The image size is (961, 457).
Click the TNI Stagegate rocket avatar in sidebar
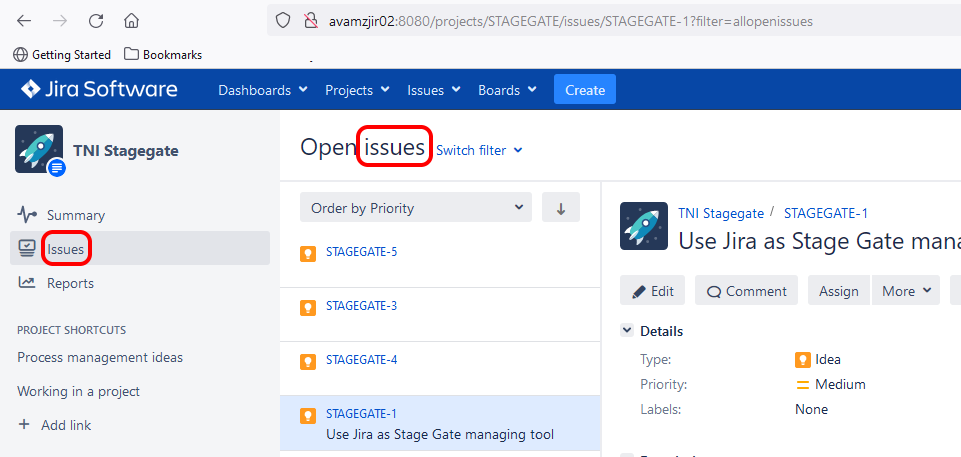point(39,149)
